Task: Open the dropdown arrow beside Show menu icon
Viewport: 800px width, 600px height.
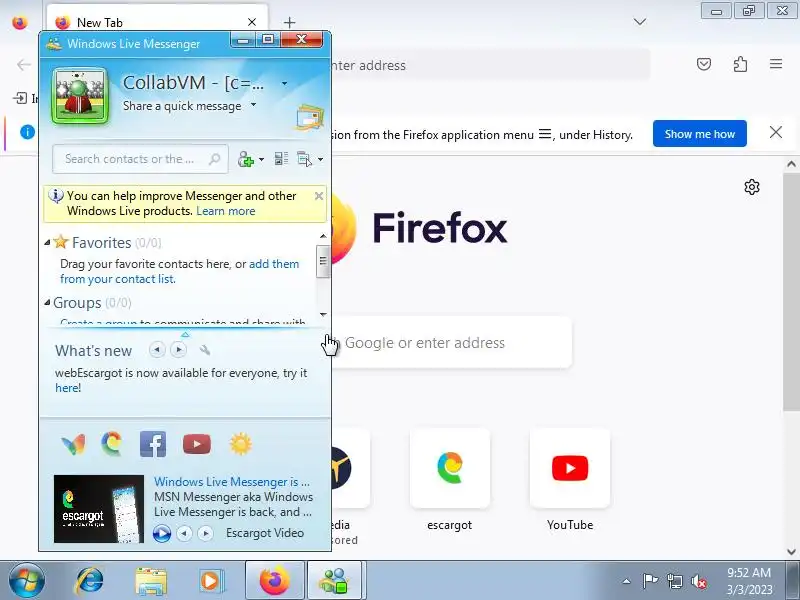Action: tap(320, 160)
